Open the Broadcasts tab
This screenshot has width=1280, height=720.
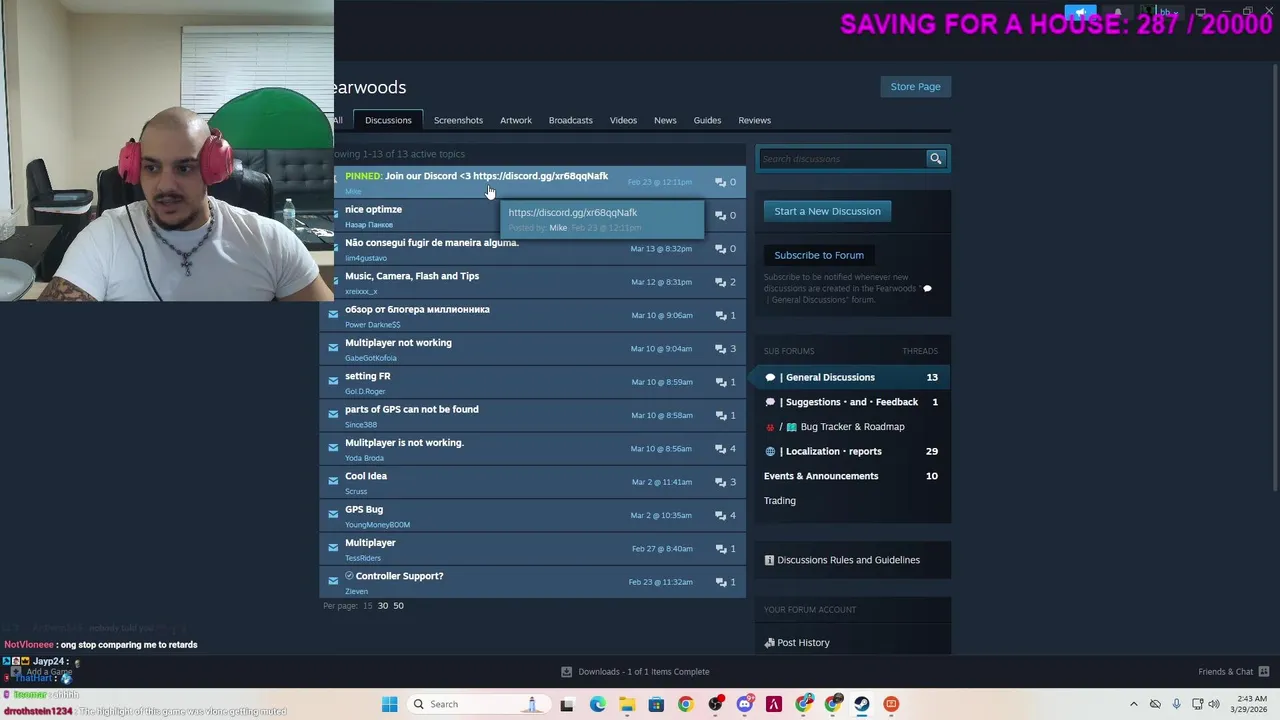[570, 120]
